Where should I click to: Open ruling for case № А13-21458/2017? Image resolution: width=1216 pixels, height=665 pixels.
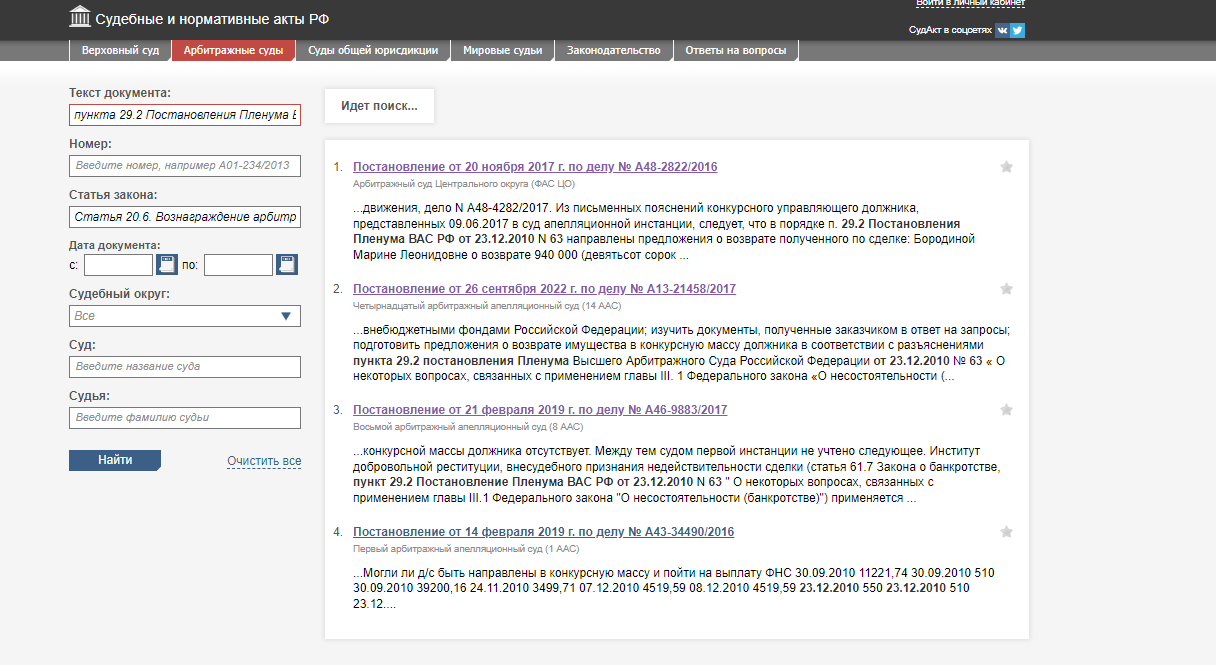pos(544,289)
